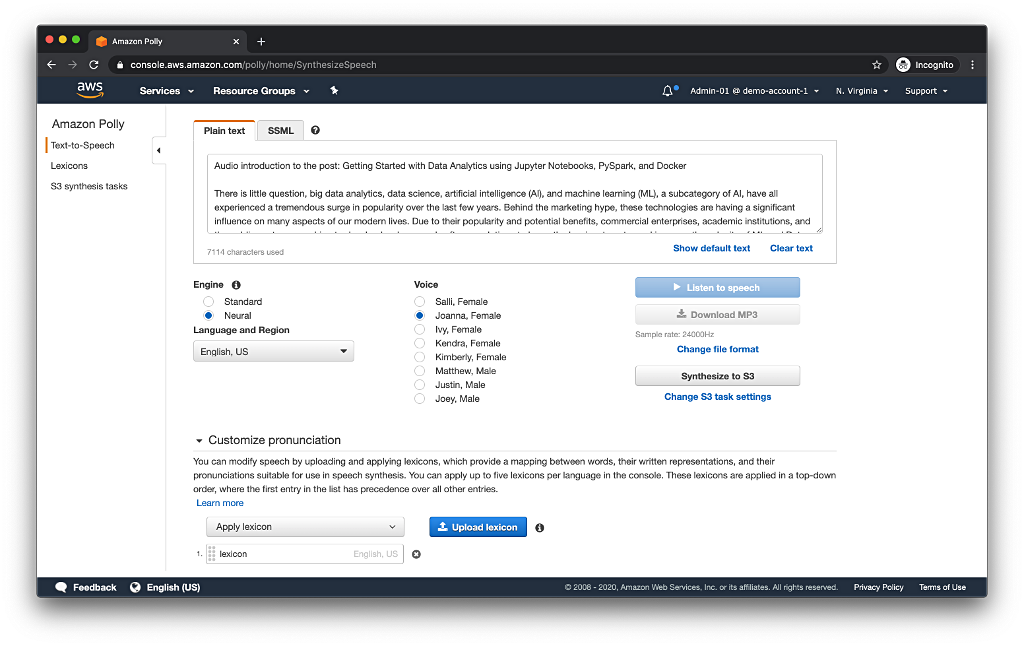Image resolution: width=1024 pixels, height=646 pixels.
Task: Remove the applied lexicon via its X icon
Action: (416, 553)
